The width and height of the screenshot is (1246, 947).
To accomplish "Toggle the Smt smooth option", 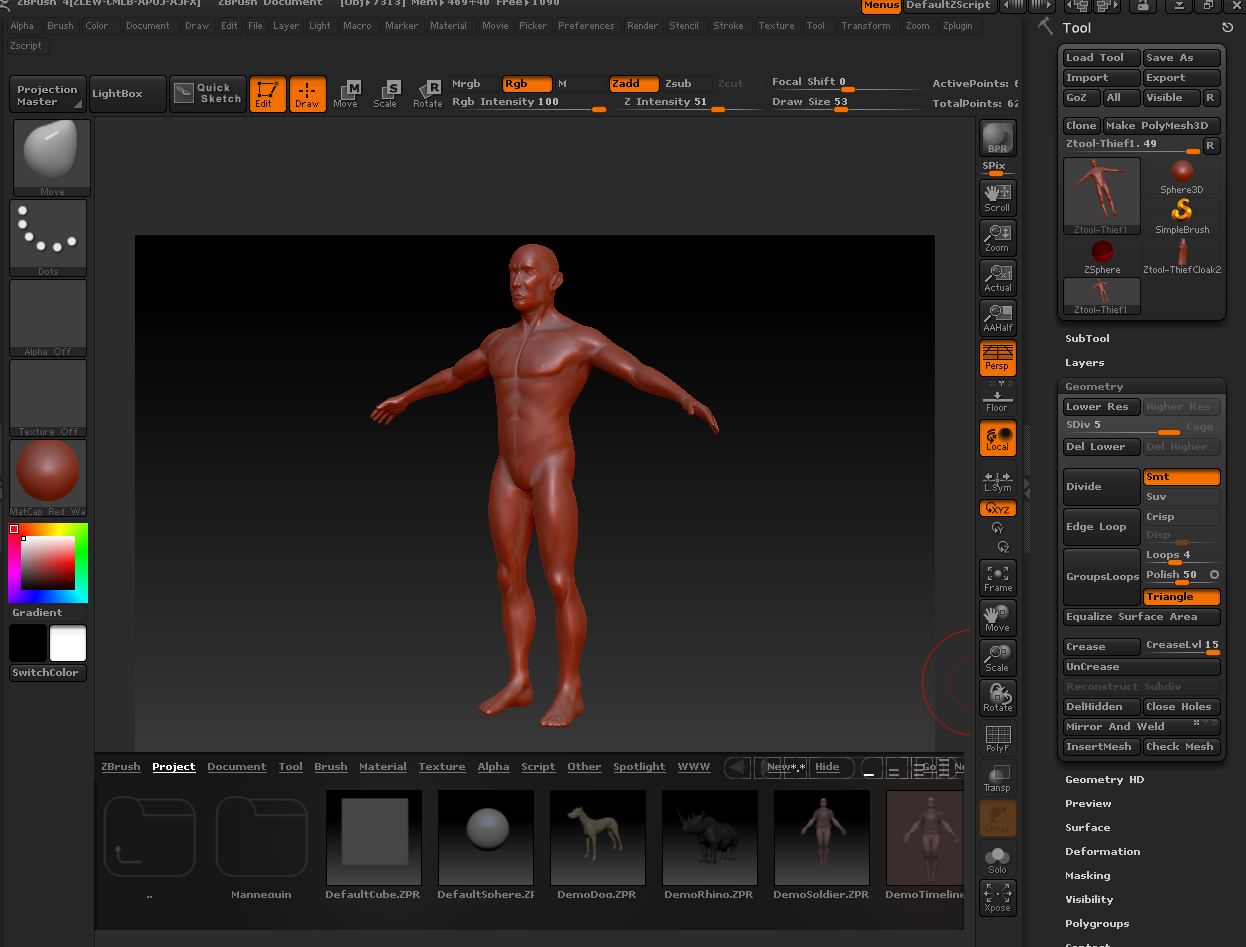I will [1182, 477].
